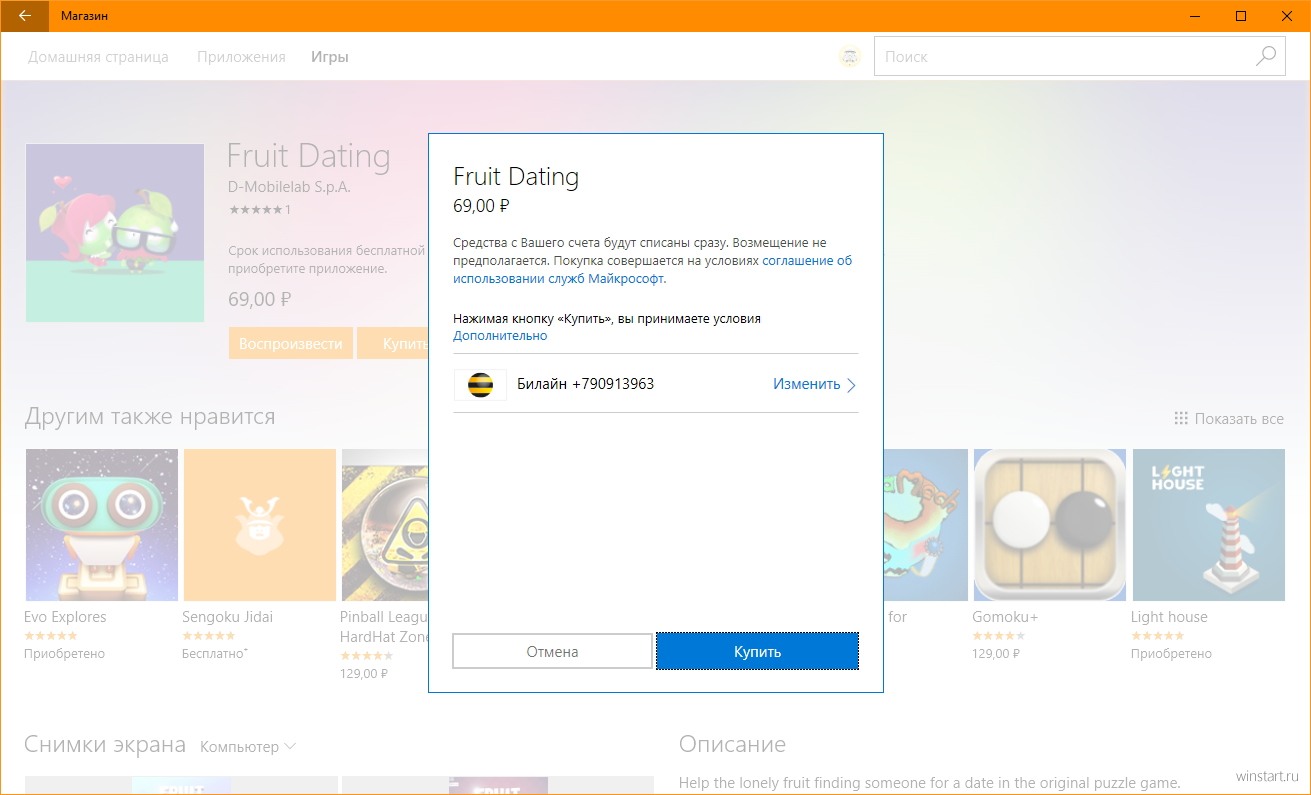Click the Снимки экрана heading
1311x795 pixels.
(x=105, y=745)
